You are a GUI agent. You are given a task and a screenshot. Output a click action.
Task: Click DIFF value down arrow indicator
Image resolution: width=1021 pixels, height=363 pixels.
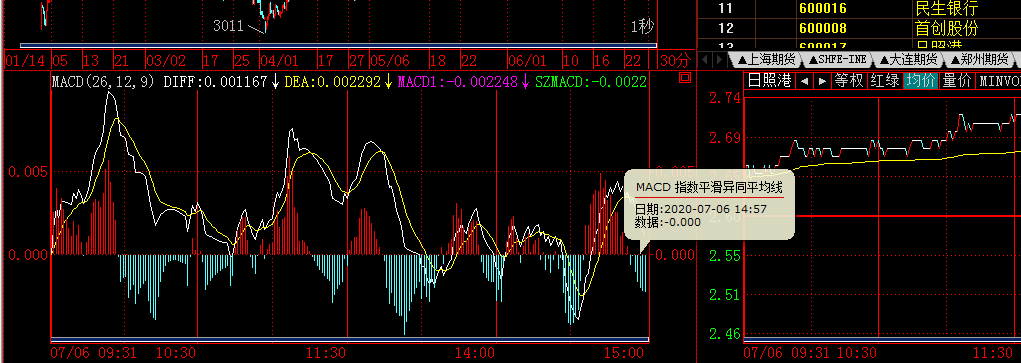click(276, 81)
